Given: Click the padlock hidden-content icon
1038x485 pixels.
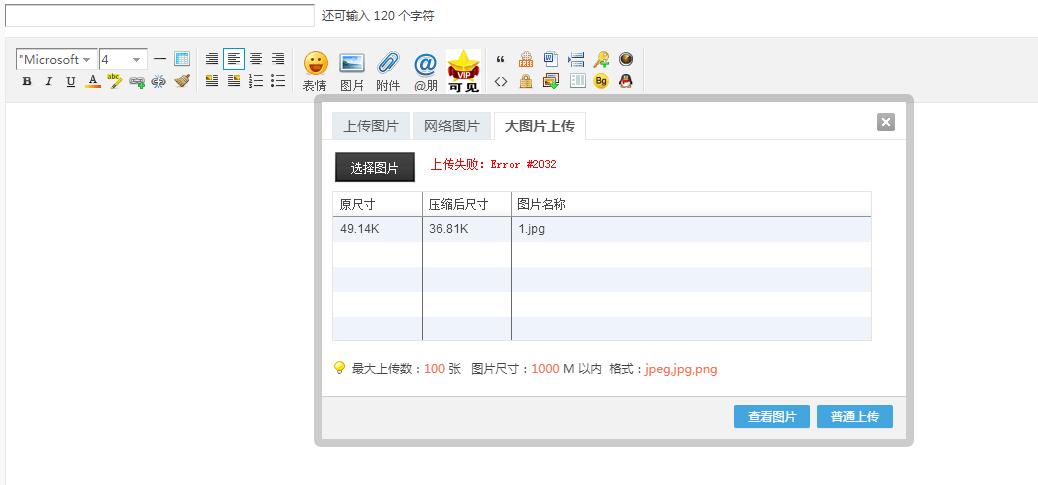Looking at the screenshot, I should click(526, 81).
